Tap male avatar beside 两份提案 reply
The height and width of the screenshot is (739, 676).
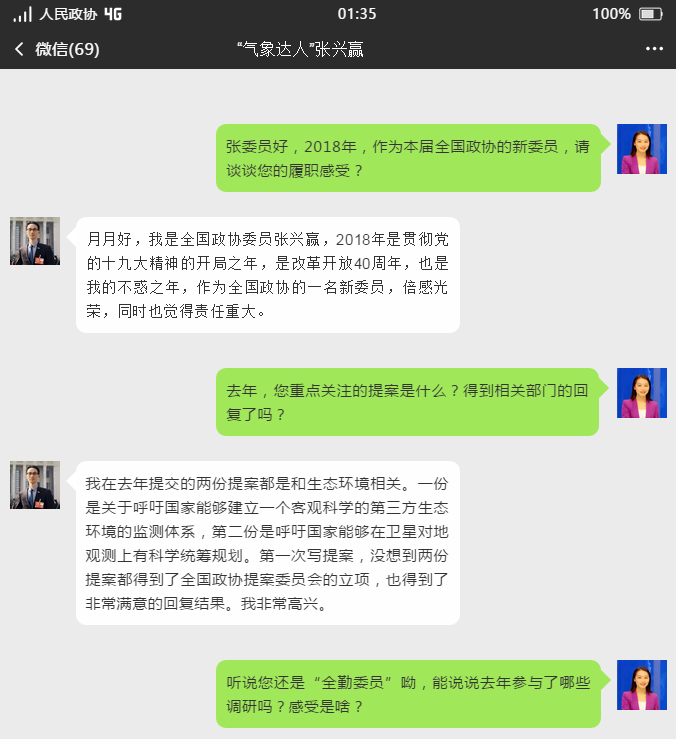[x=35, y=485]
